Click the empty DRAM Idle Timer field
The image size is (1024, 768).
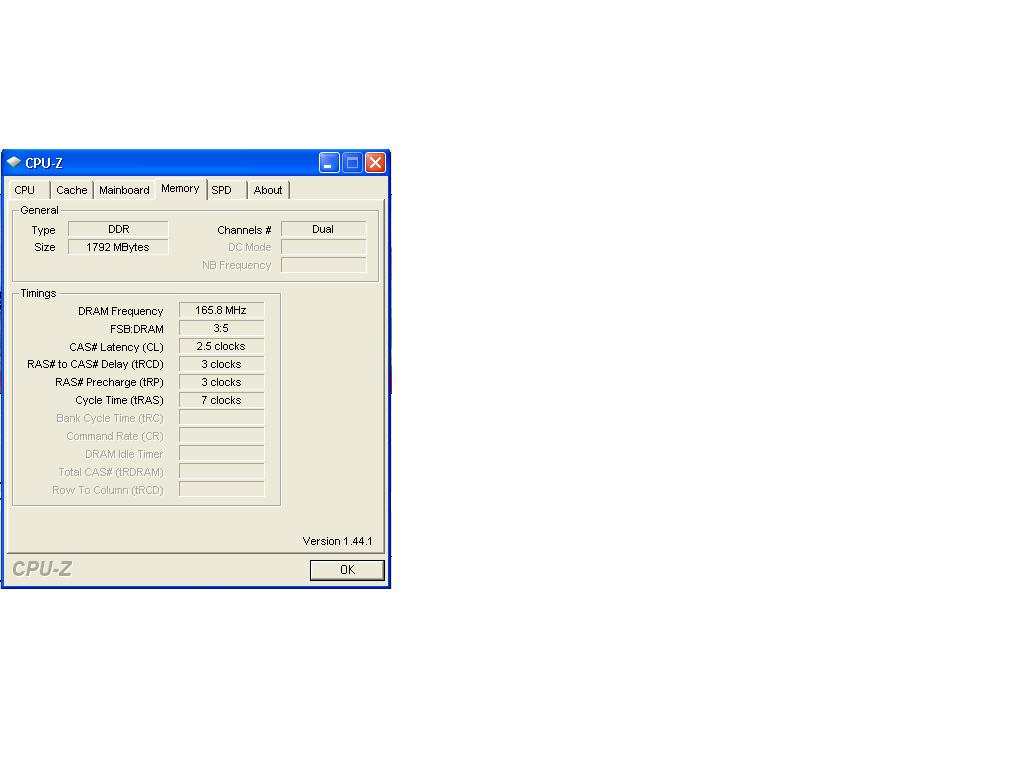coord(221,454)
